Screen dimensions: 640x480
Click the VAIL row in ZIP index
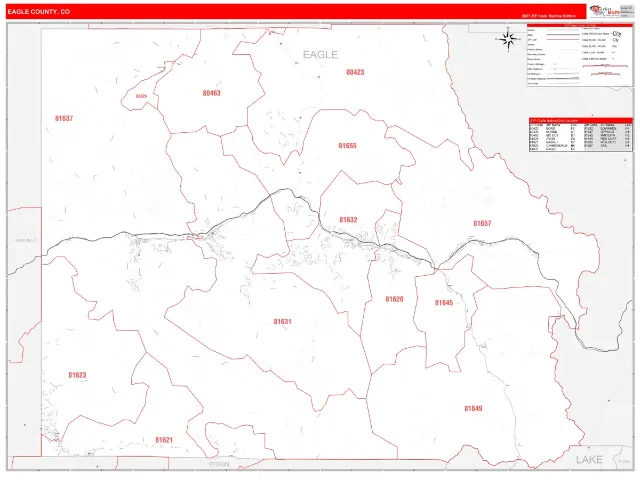pyautogui.click(x=607, y=145)
